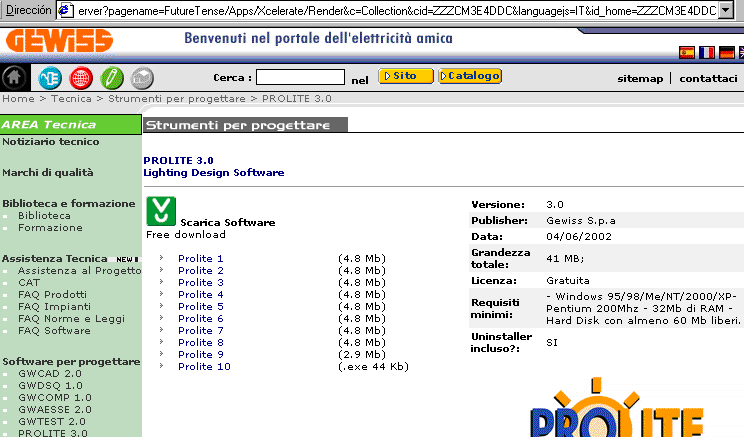744x437 pixels.
Task: Open GWCAD 2.0 link
Action: point(50,374)
